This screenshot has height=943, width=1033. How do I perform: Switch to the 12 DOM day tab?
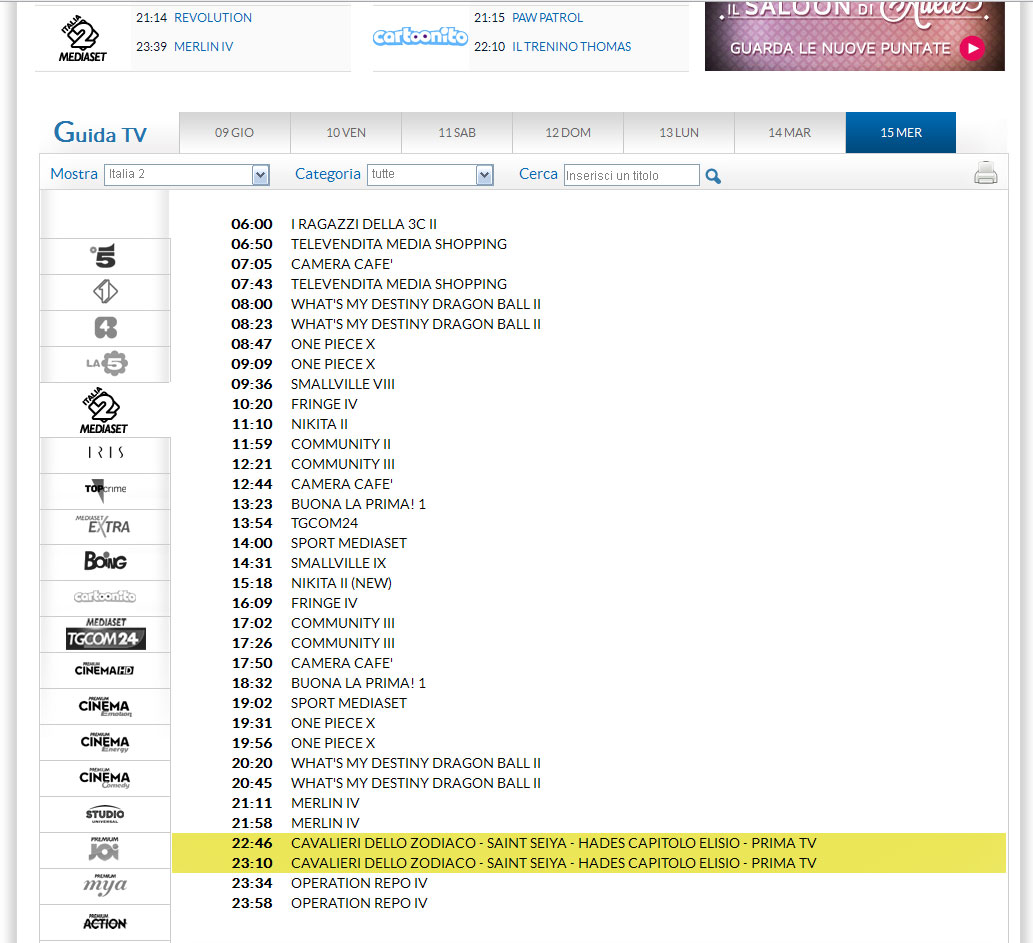(568, 132)
